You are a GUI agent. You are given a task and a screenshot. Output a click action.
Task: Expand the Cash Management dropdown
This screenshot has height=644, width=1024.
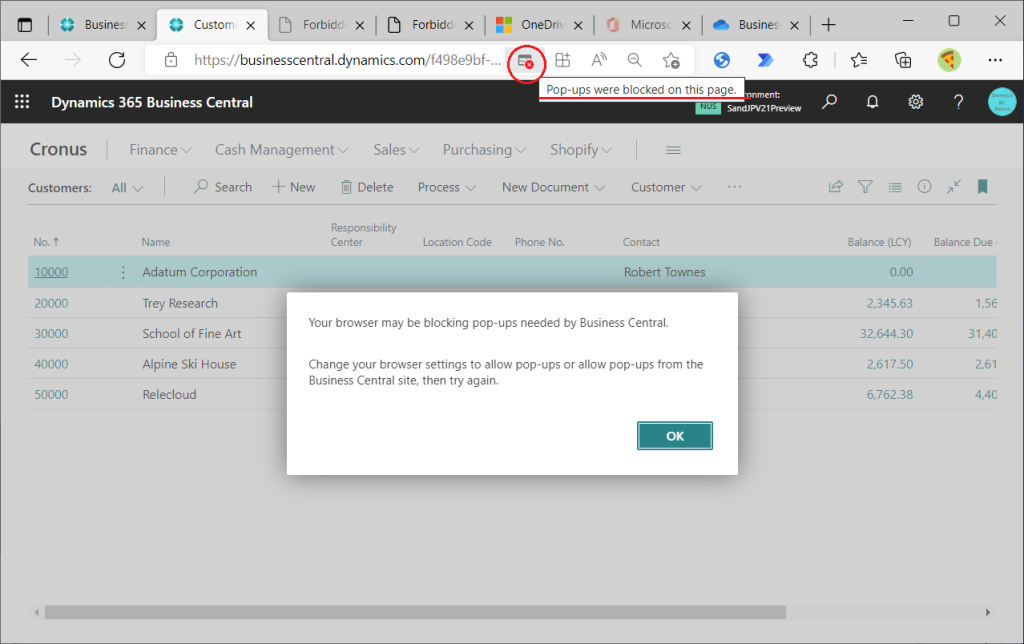[281, 150]
